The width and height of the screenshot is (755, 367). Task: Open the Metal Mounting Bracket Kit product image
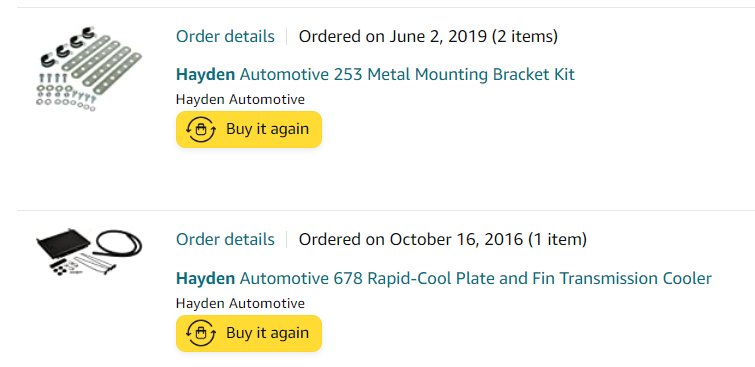coord(89,69)
